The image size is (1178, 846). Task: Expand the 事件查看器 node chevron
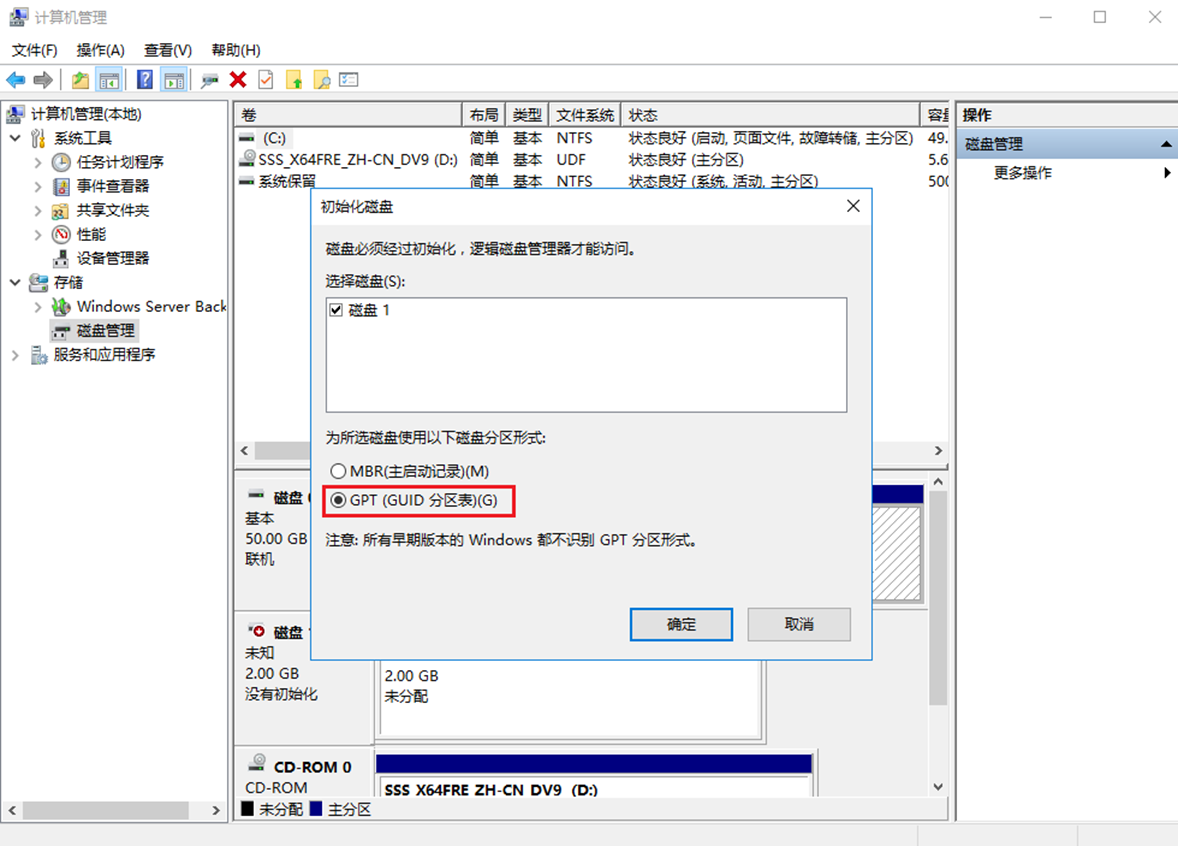[38, 186]
